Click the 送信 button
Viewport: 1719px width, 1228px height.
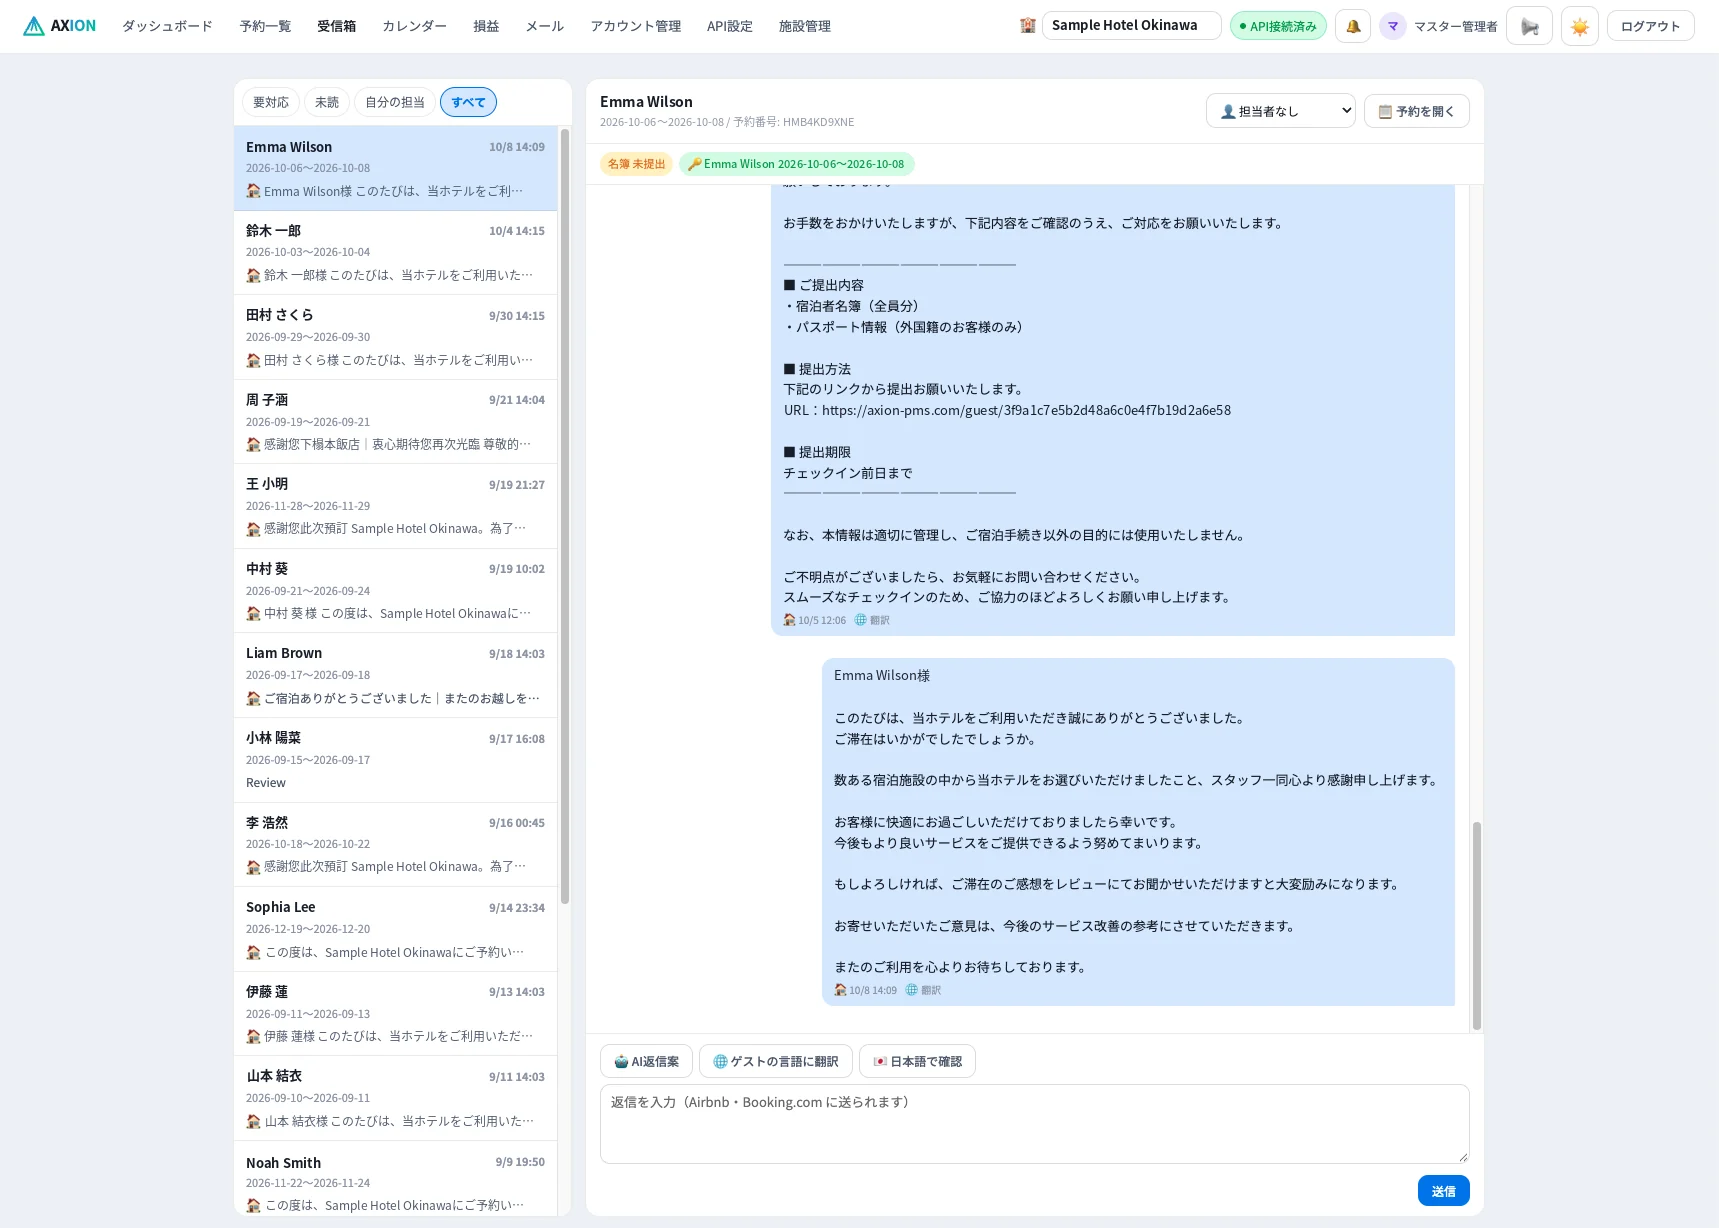[1444, 1191]
